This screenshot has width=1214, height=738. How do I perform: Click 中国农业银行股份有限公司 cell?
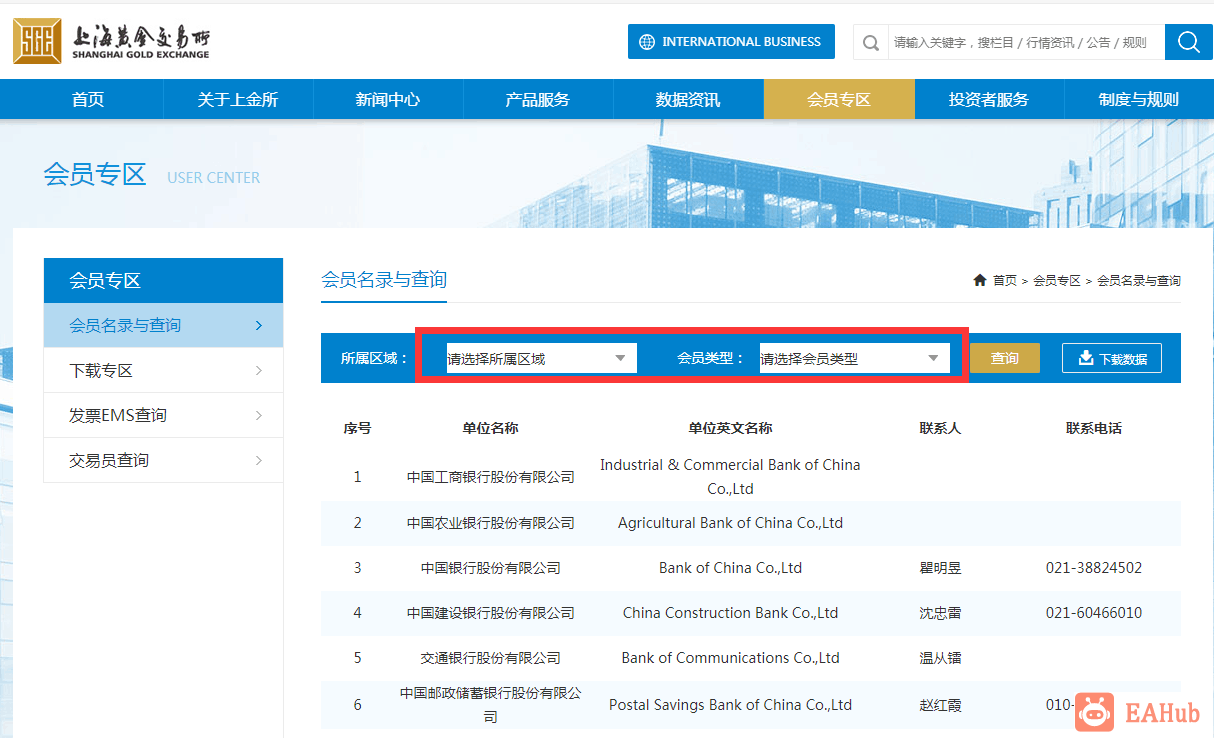pos(490,523)
